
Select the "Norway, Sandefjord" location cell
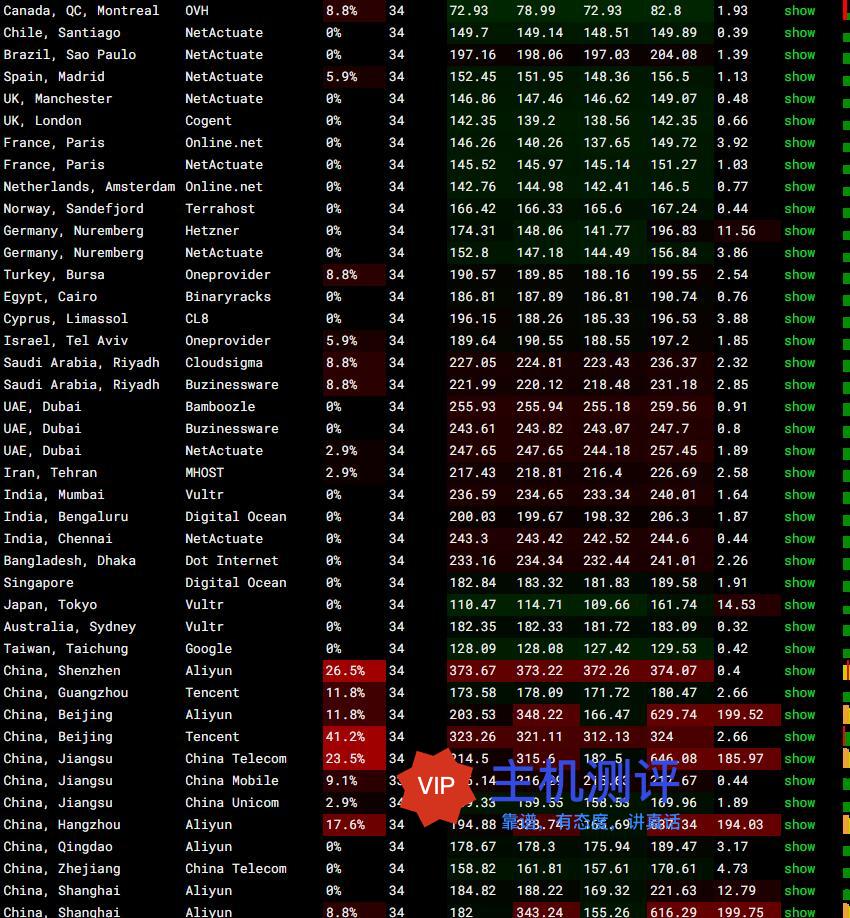click(73, 209)
